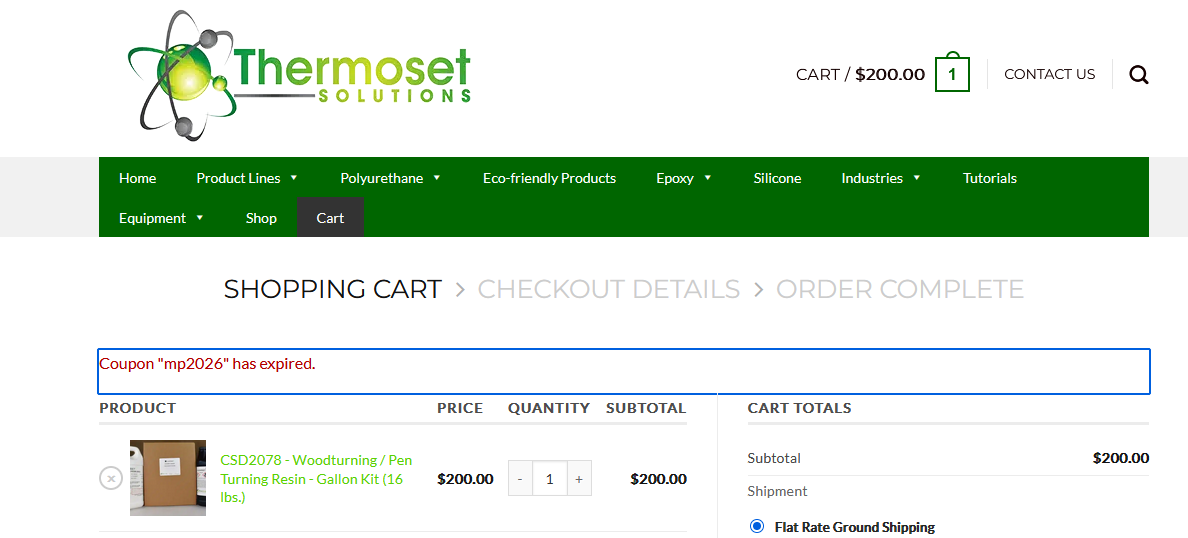The image size is (1188, 538).
Task: Open the Silicone menu item
Action: [x=777, y=178]
